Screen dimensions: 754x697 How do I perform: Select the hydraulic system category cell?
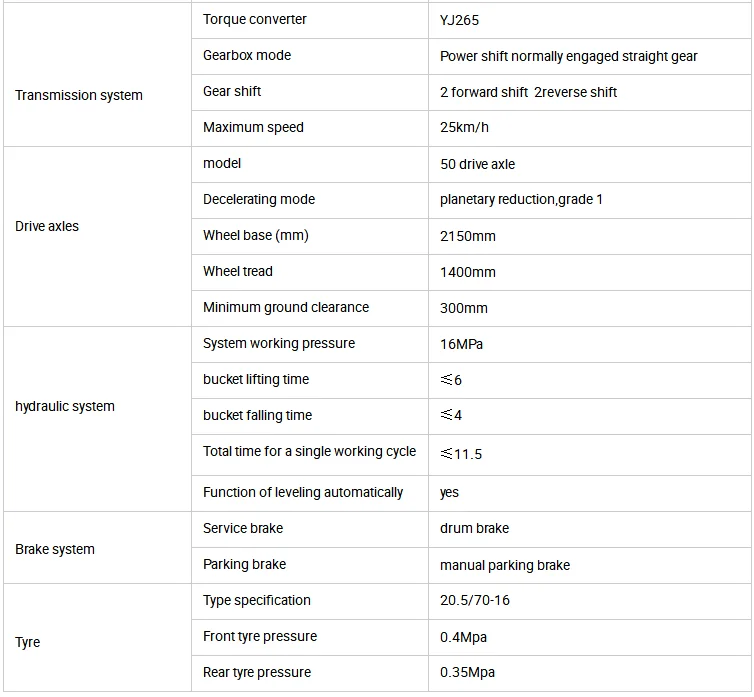coord(65,406)
